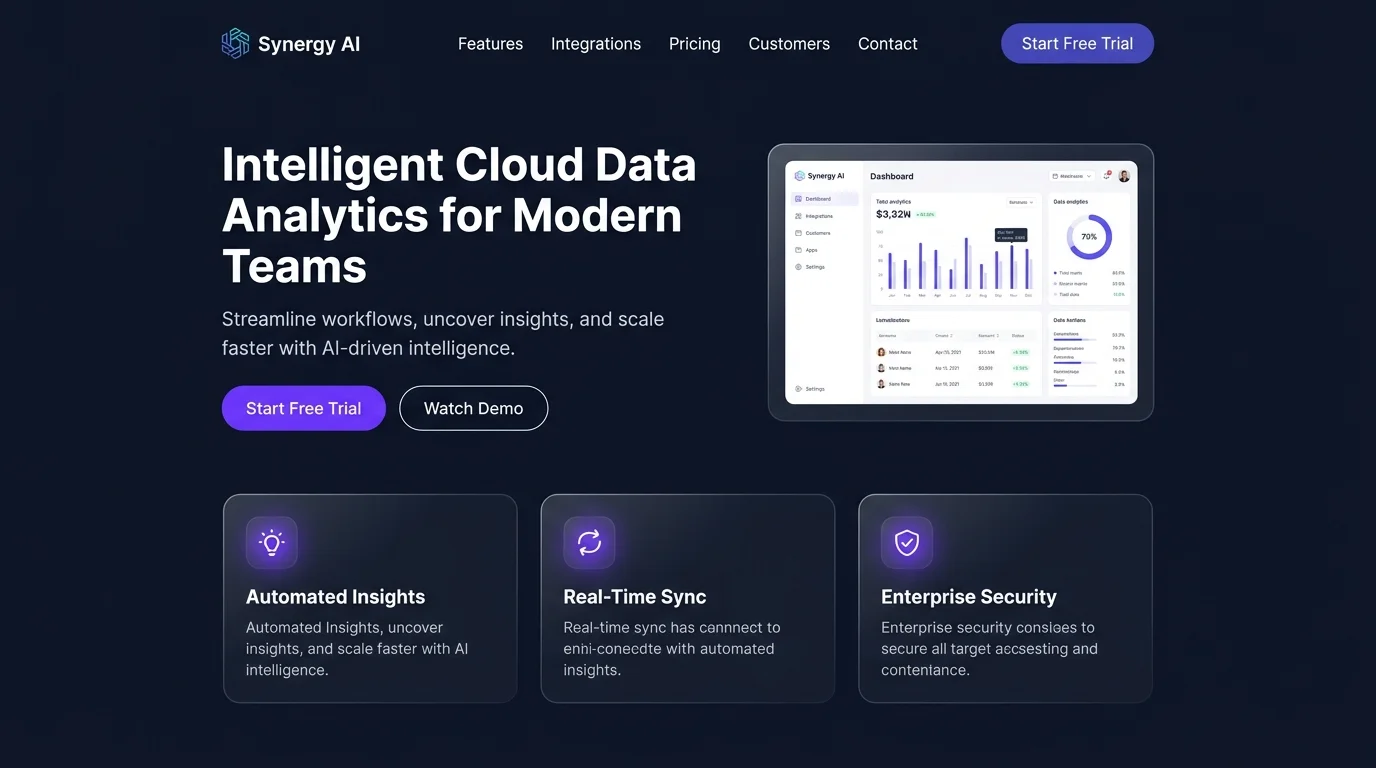Click the shield icon on Enterprise Security card
Image resolution: width=1376 pixels, height=768 pixels.
click(907, 542)
